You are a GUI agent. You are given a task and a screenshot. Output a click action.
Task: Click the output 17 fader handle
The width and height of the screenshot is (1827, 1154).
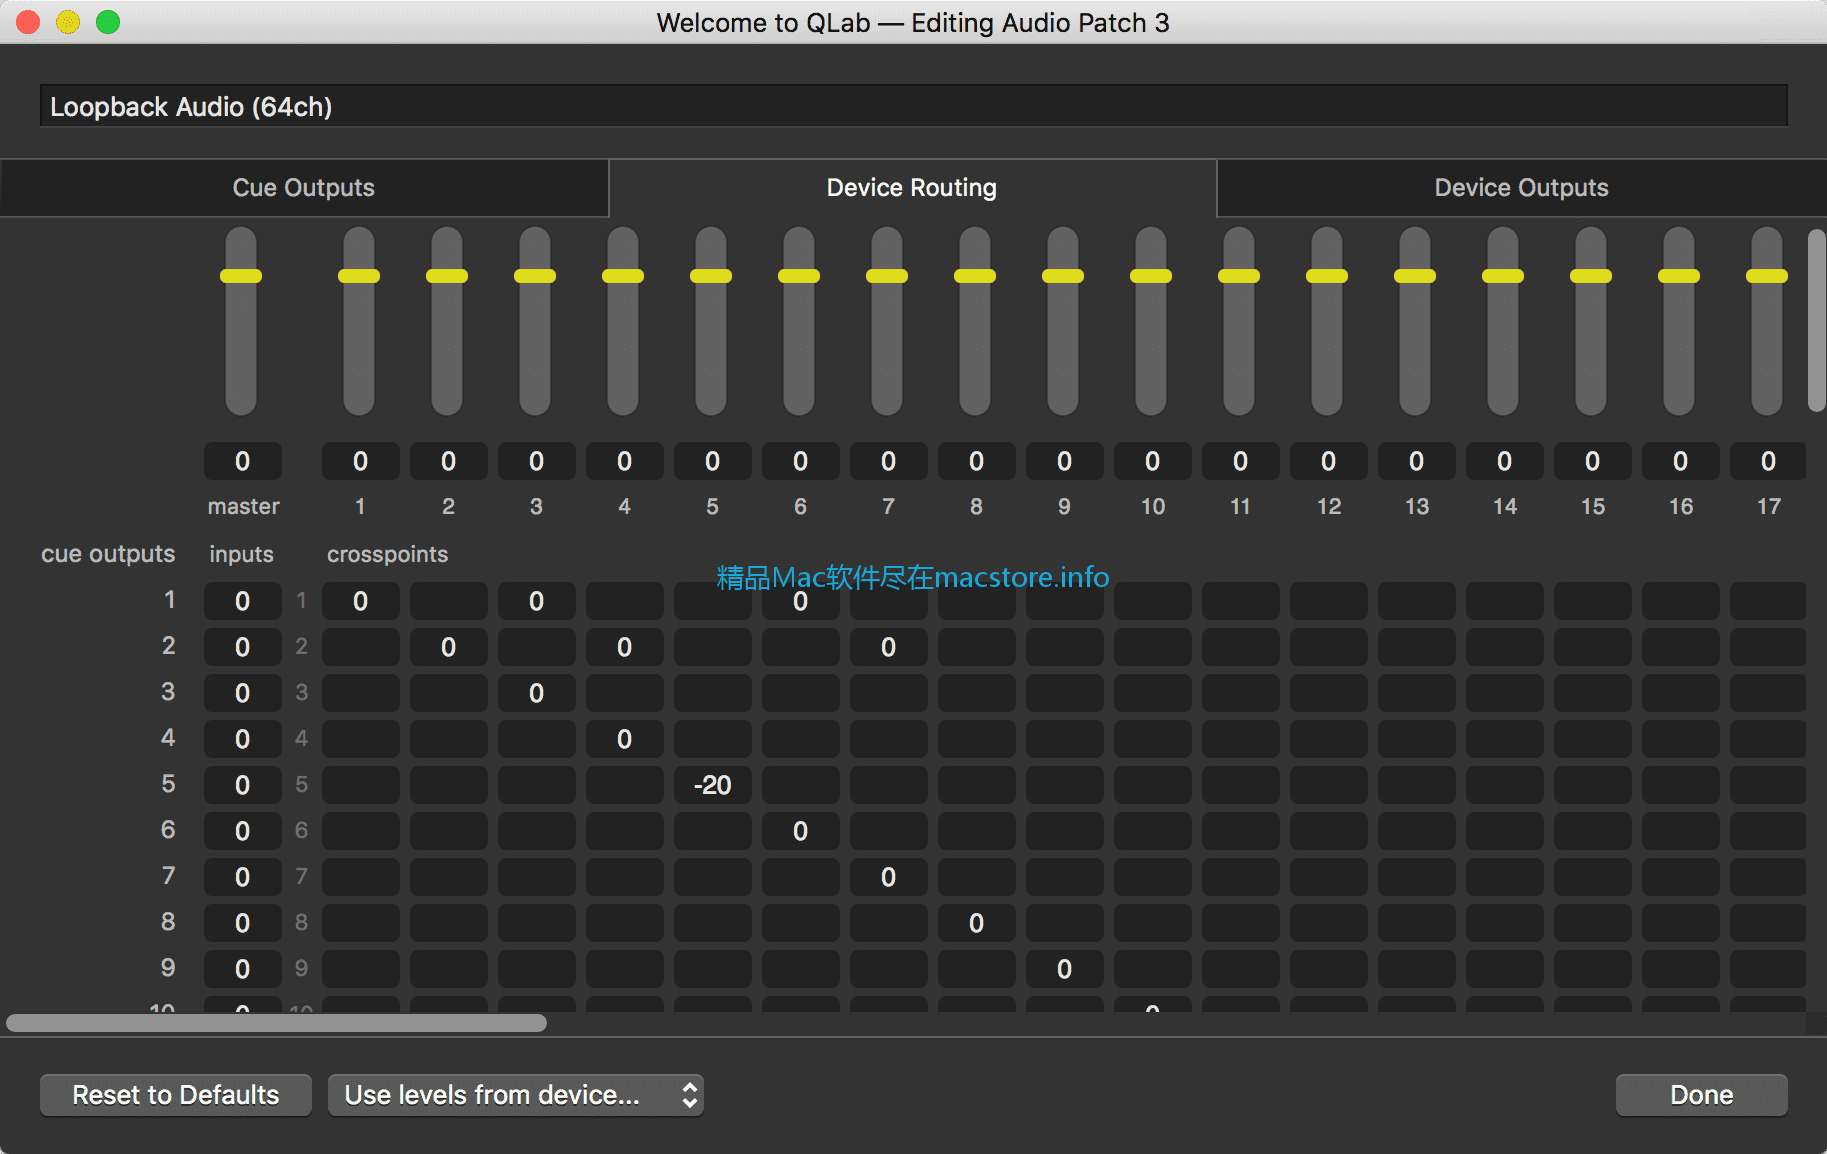point(1767,276)
